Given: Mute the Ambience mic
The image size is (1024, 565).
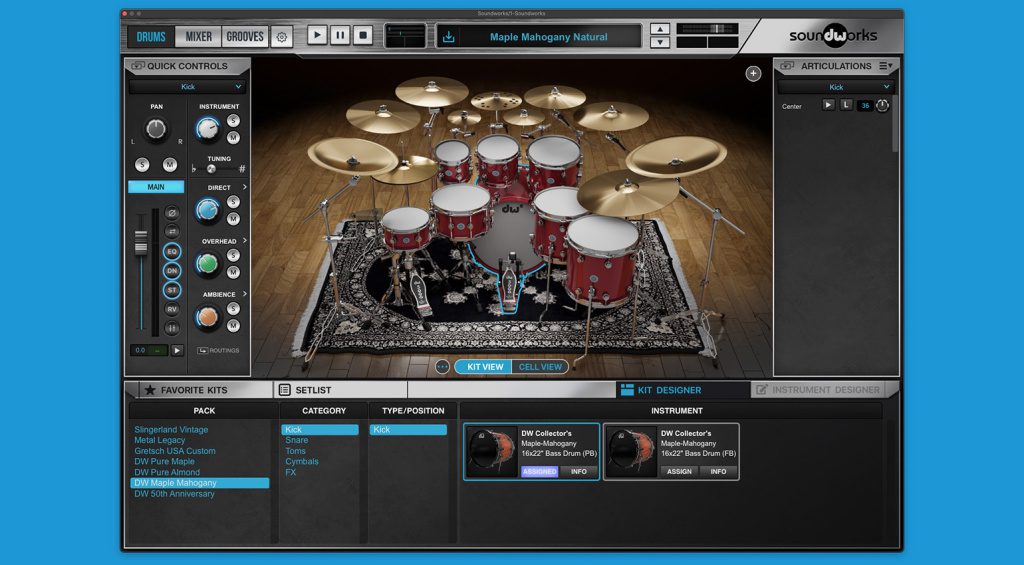Looking at the screenshot, I should pyautogui.click(x=233, y=326).
